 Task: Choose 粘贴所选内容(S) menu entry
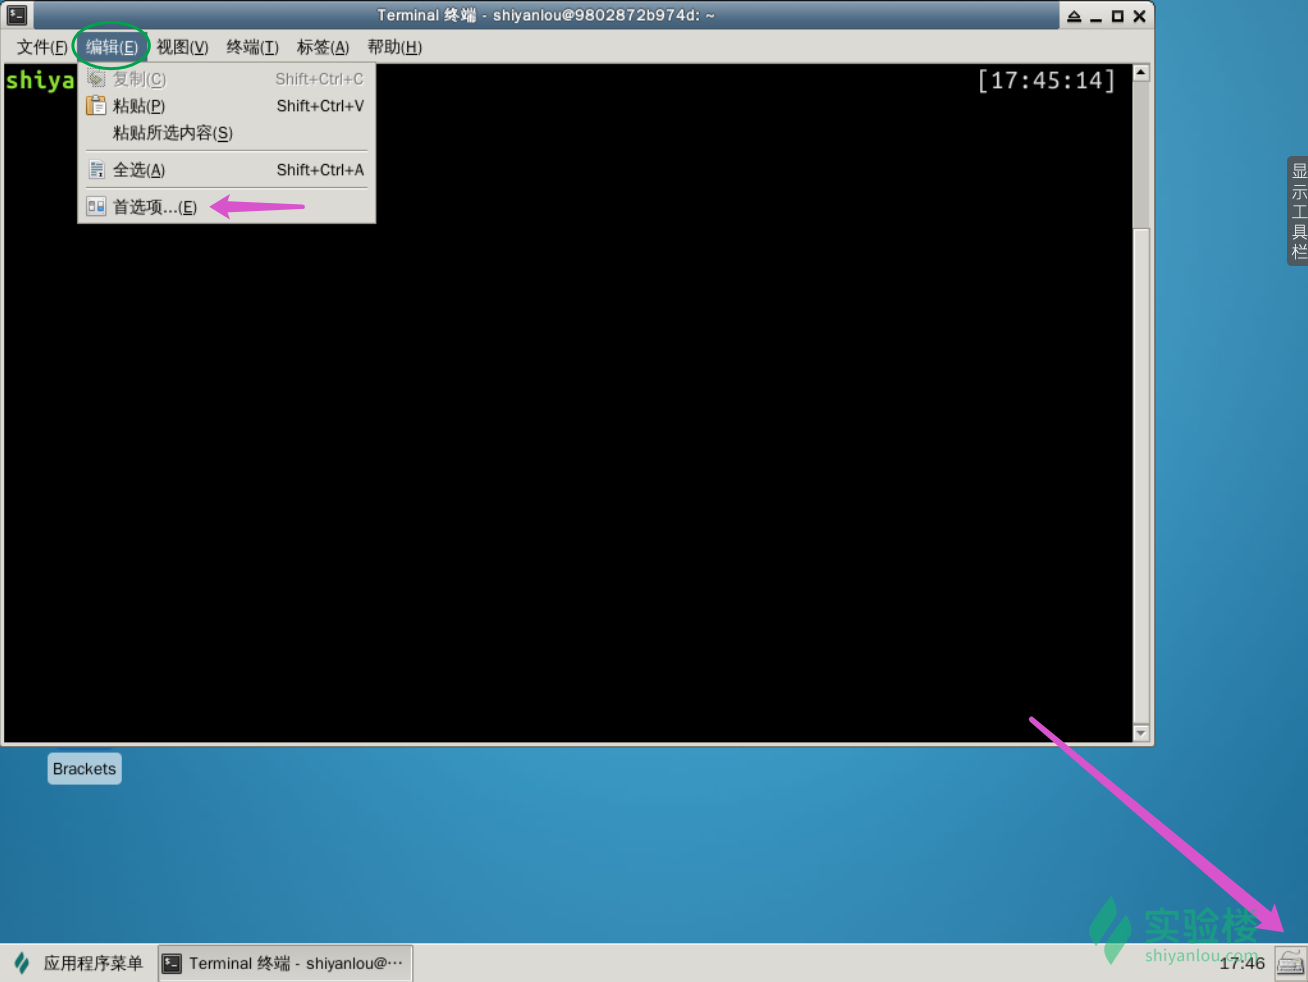pyautogui.click(x=170, y=133)
